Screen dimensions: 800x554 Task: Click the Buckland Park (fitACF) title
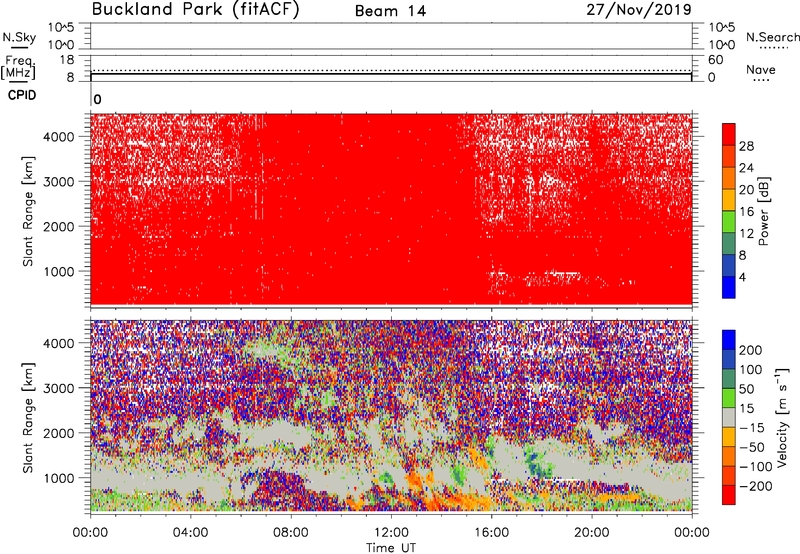(x=195, y=10)
